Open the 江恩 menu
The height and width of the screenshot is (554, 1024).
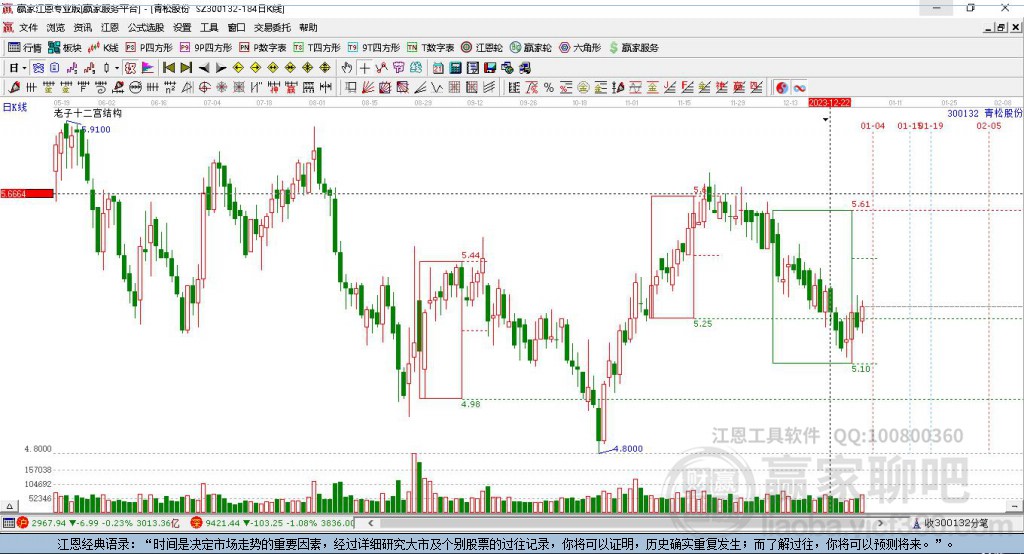tap(110, 27)
